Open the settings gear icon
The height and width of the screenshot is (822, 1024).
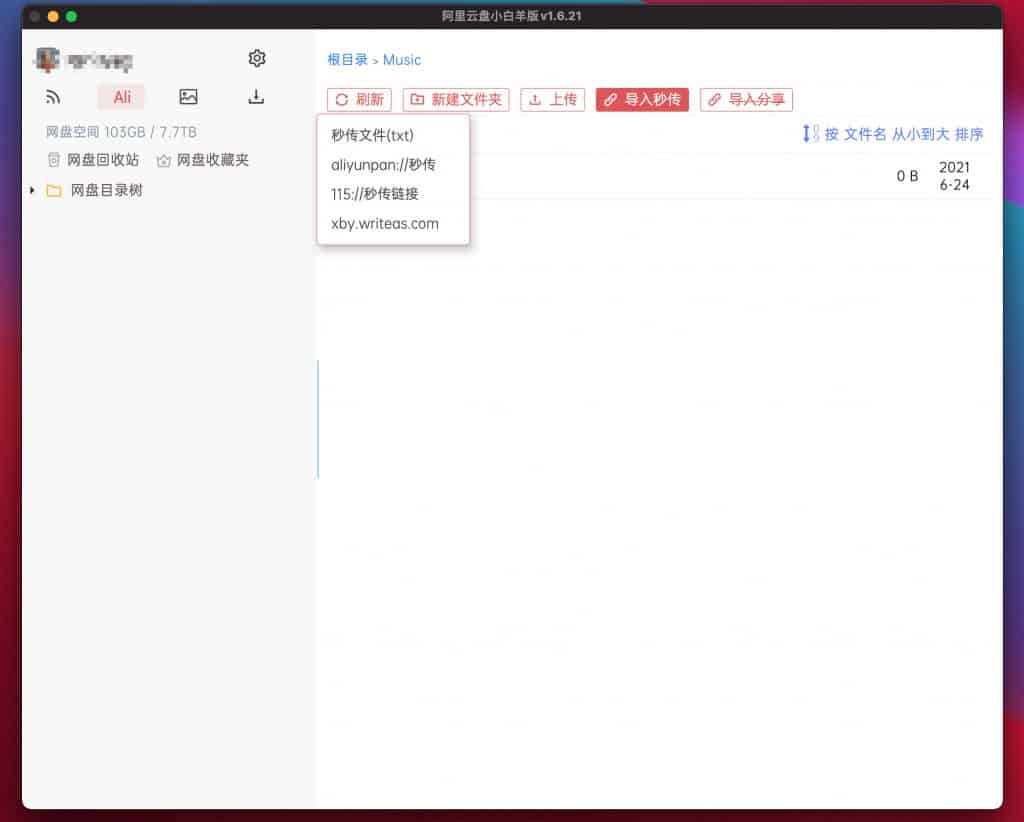point(256,58)
